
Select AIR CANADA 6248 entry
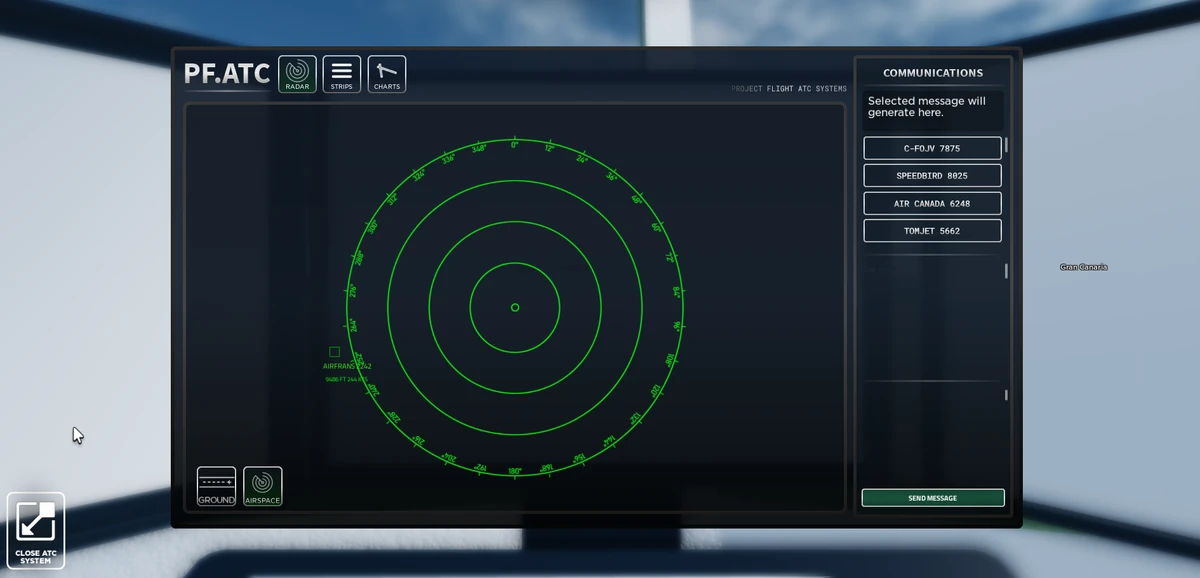932,203
